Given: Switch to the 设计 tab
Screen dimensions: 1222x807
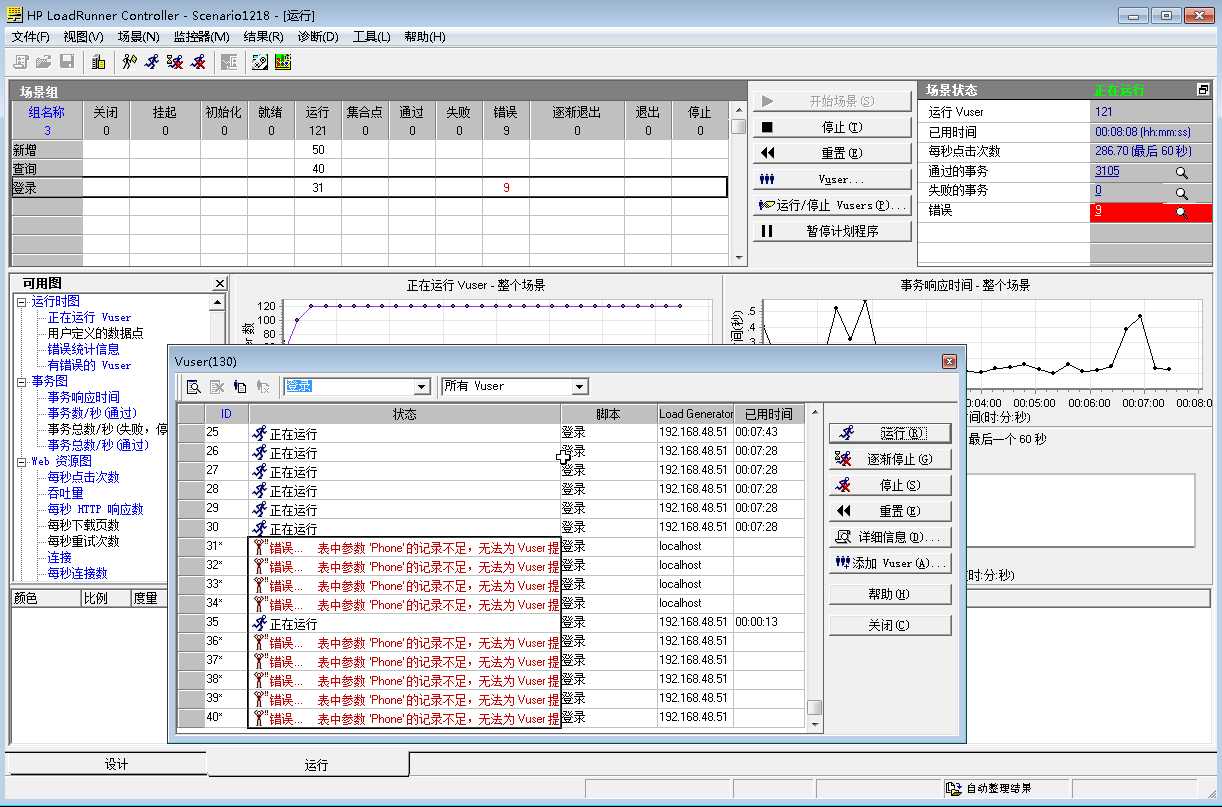Looking at the screenshot, I should (x=107, y=764).
